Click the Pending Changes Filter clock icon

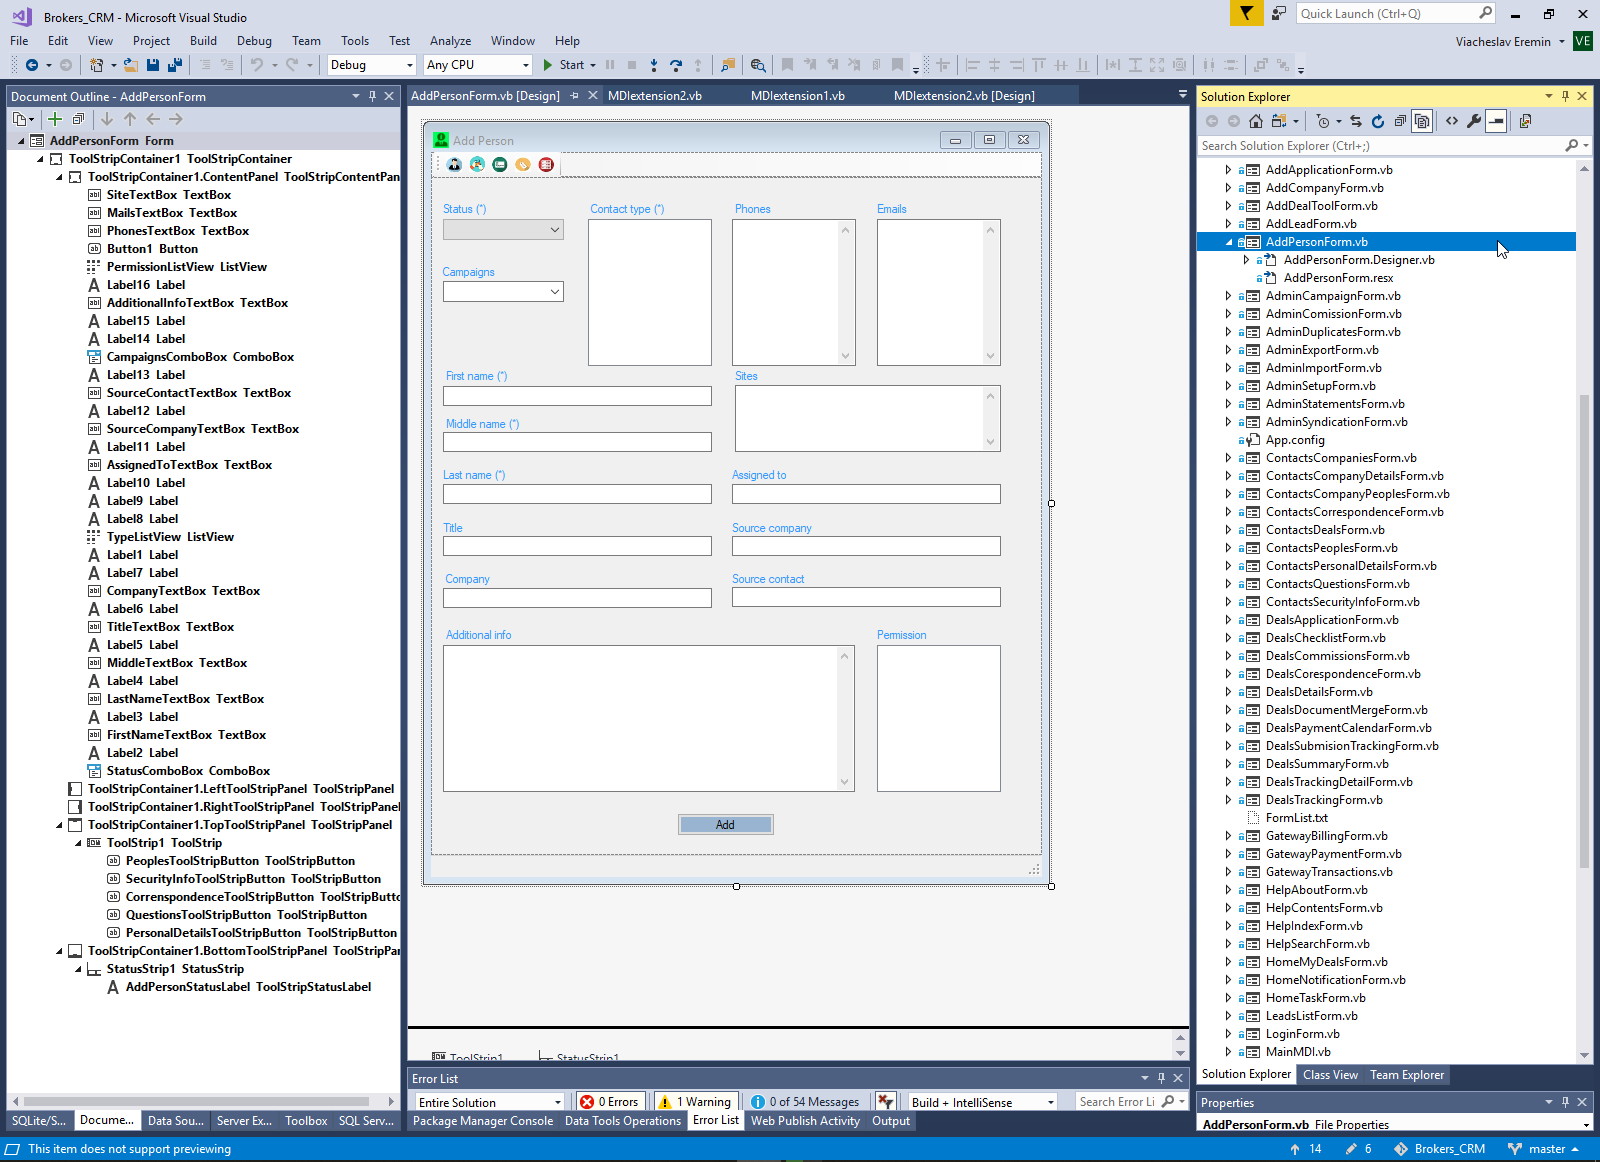(1323, 121)
